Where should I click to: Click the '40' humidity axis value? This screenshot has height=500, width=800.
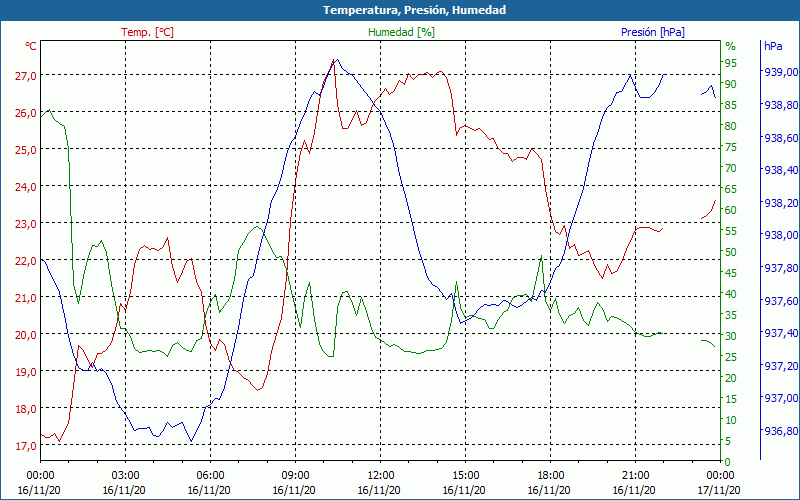(731, 294)
